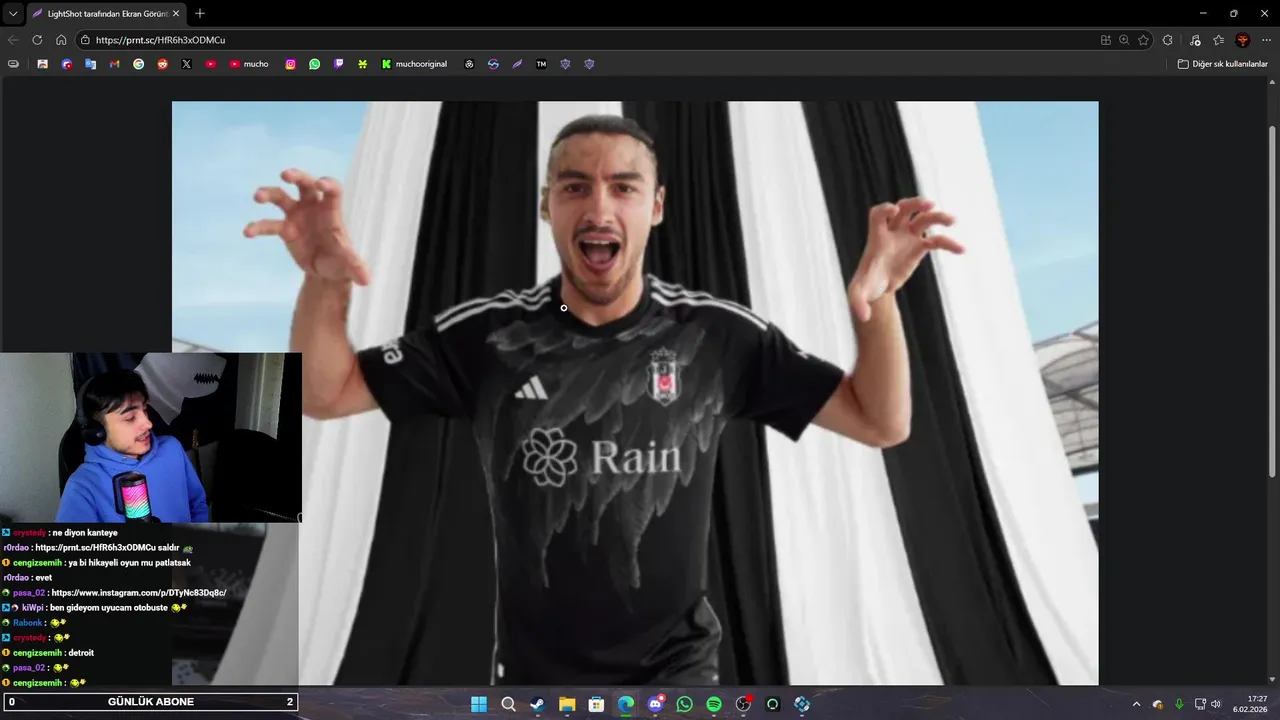Open the 'mucho' YouTube bookmark
This screenshot has width=1280, height=720.
(249, 64)
